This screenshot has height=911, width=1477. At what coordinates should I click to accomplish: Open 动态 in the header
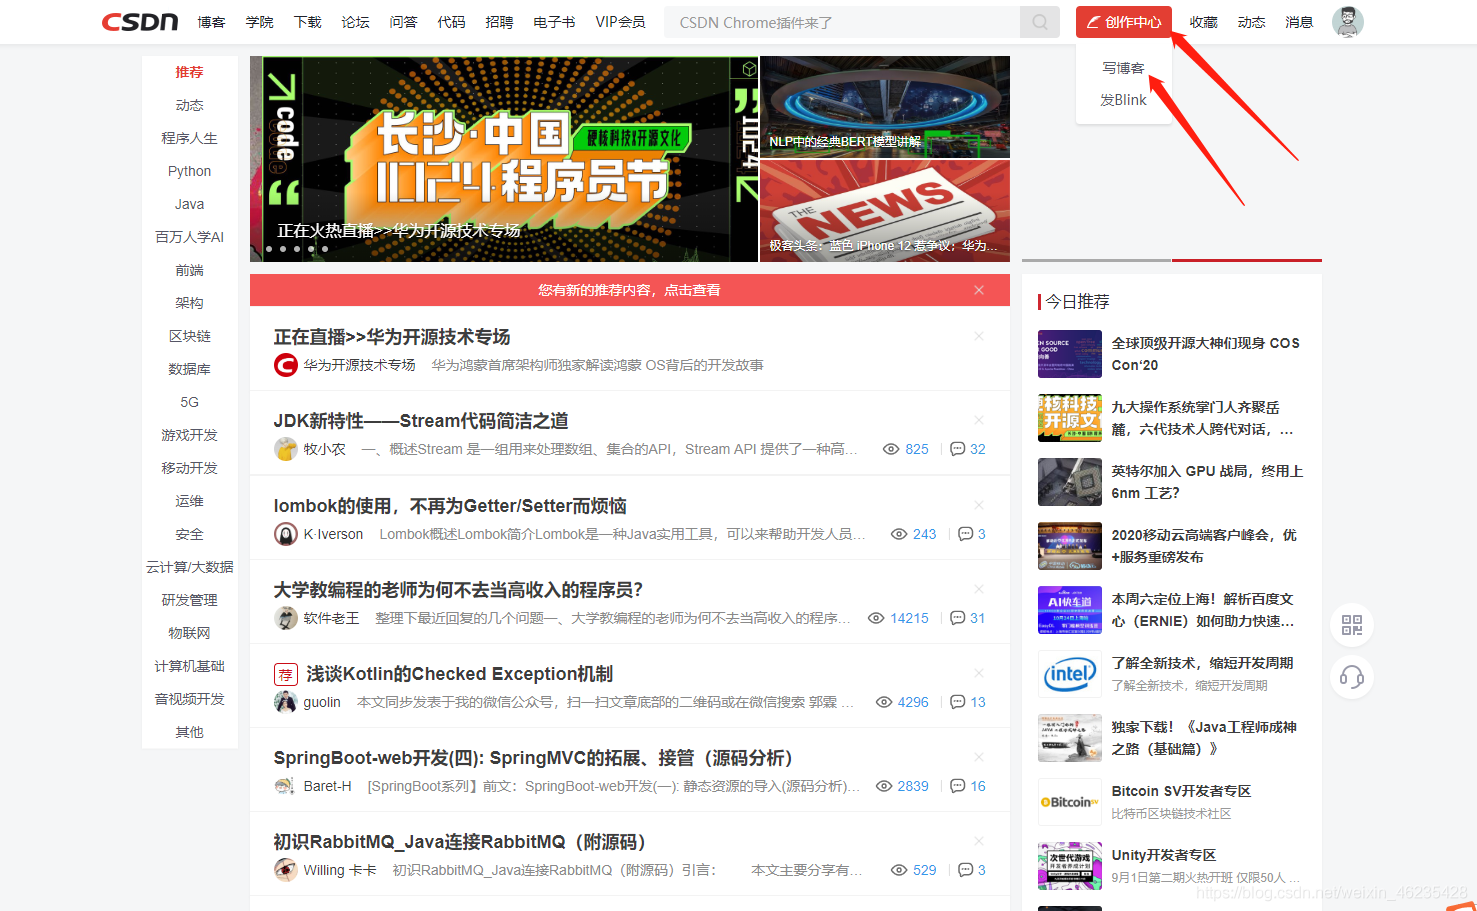click(x=1251, y=22)
